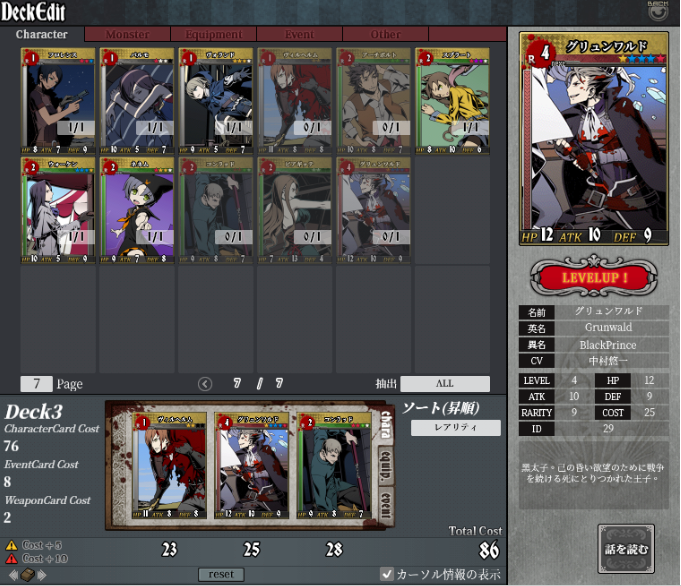Click the WeaponCard Cost value 2

pos(7,517)
